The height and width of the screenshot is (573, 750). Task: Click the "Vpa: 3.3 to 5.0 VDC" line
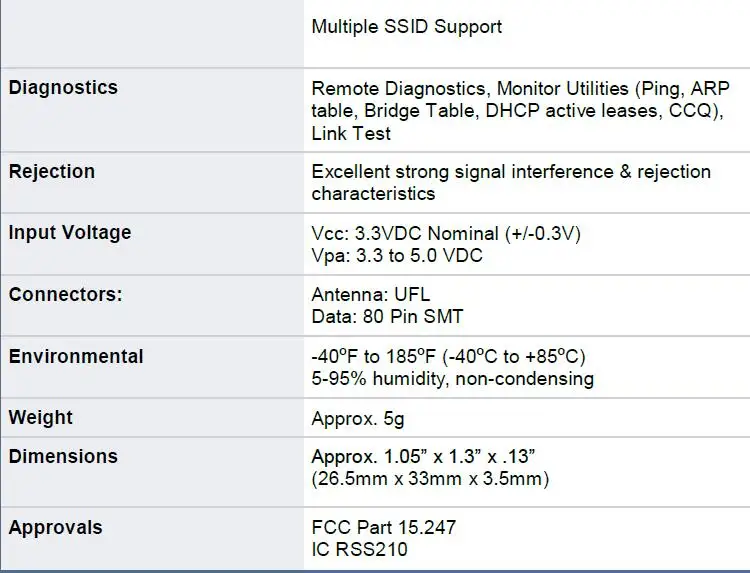click(x=396, y=256)
